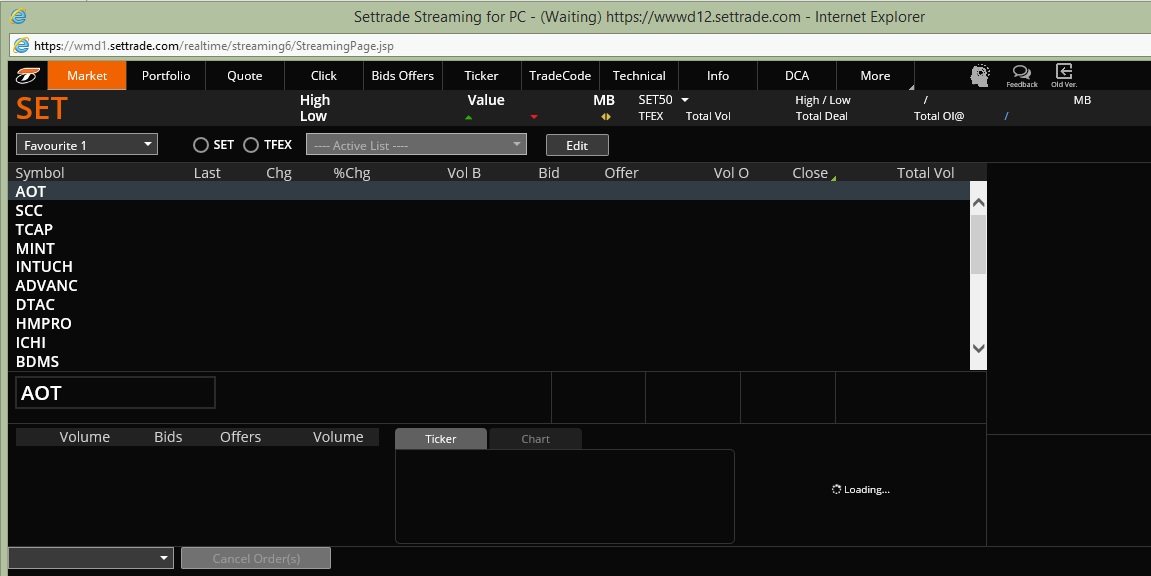Viewport: 1151px width, 576px height.
Task: Select the HMPRO row in the watchlist
Action: click(x=489, y=324)
